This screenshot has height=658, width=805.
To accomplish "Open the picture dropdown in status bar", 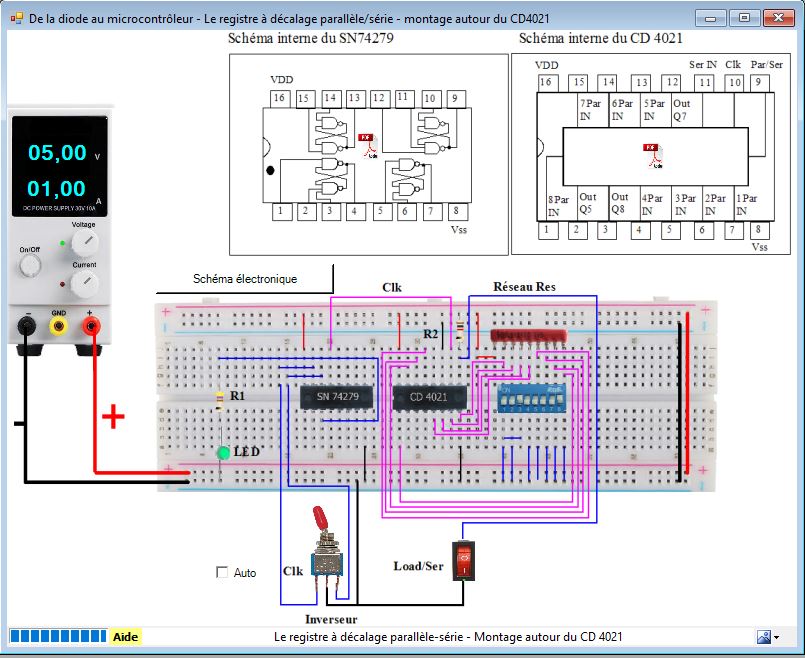I will pyautogui.click(x=767, y=637).
